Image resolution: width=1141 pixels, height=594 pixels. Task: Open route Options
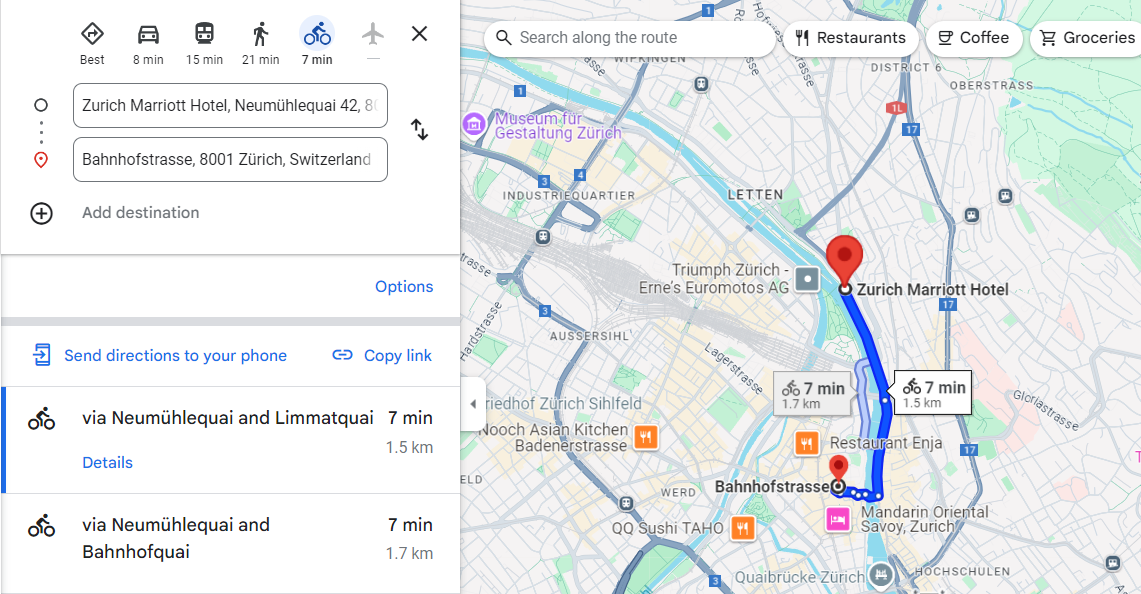404,287
